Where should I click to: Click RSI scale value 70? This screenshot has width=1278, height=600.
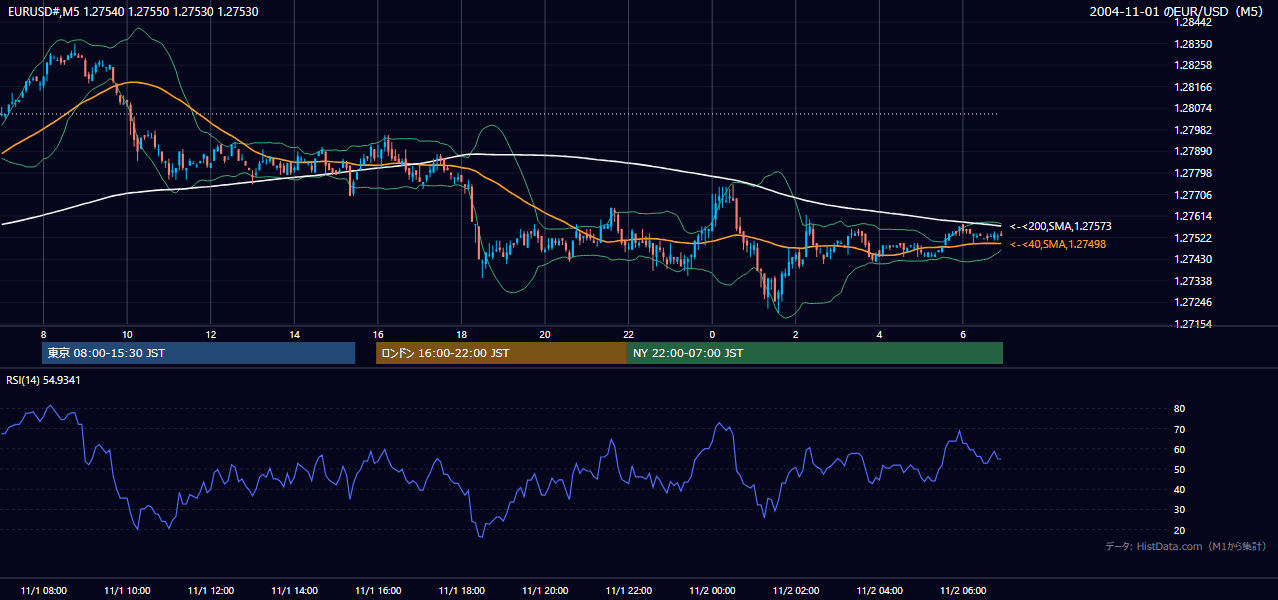coord(1179,429)
